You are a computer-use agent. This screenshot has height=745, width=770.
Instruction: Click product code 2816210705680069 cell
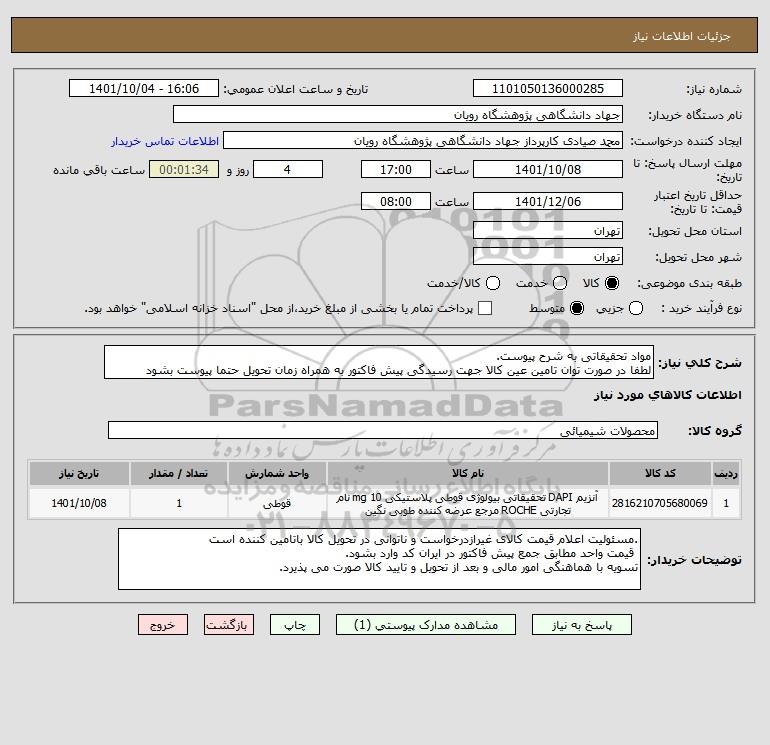point(660,503)
